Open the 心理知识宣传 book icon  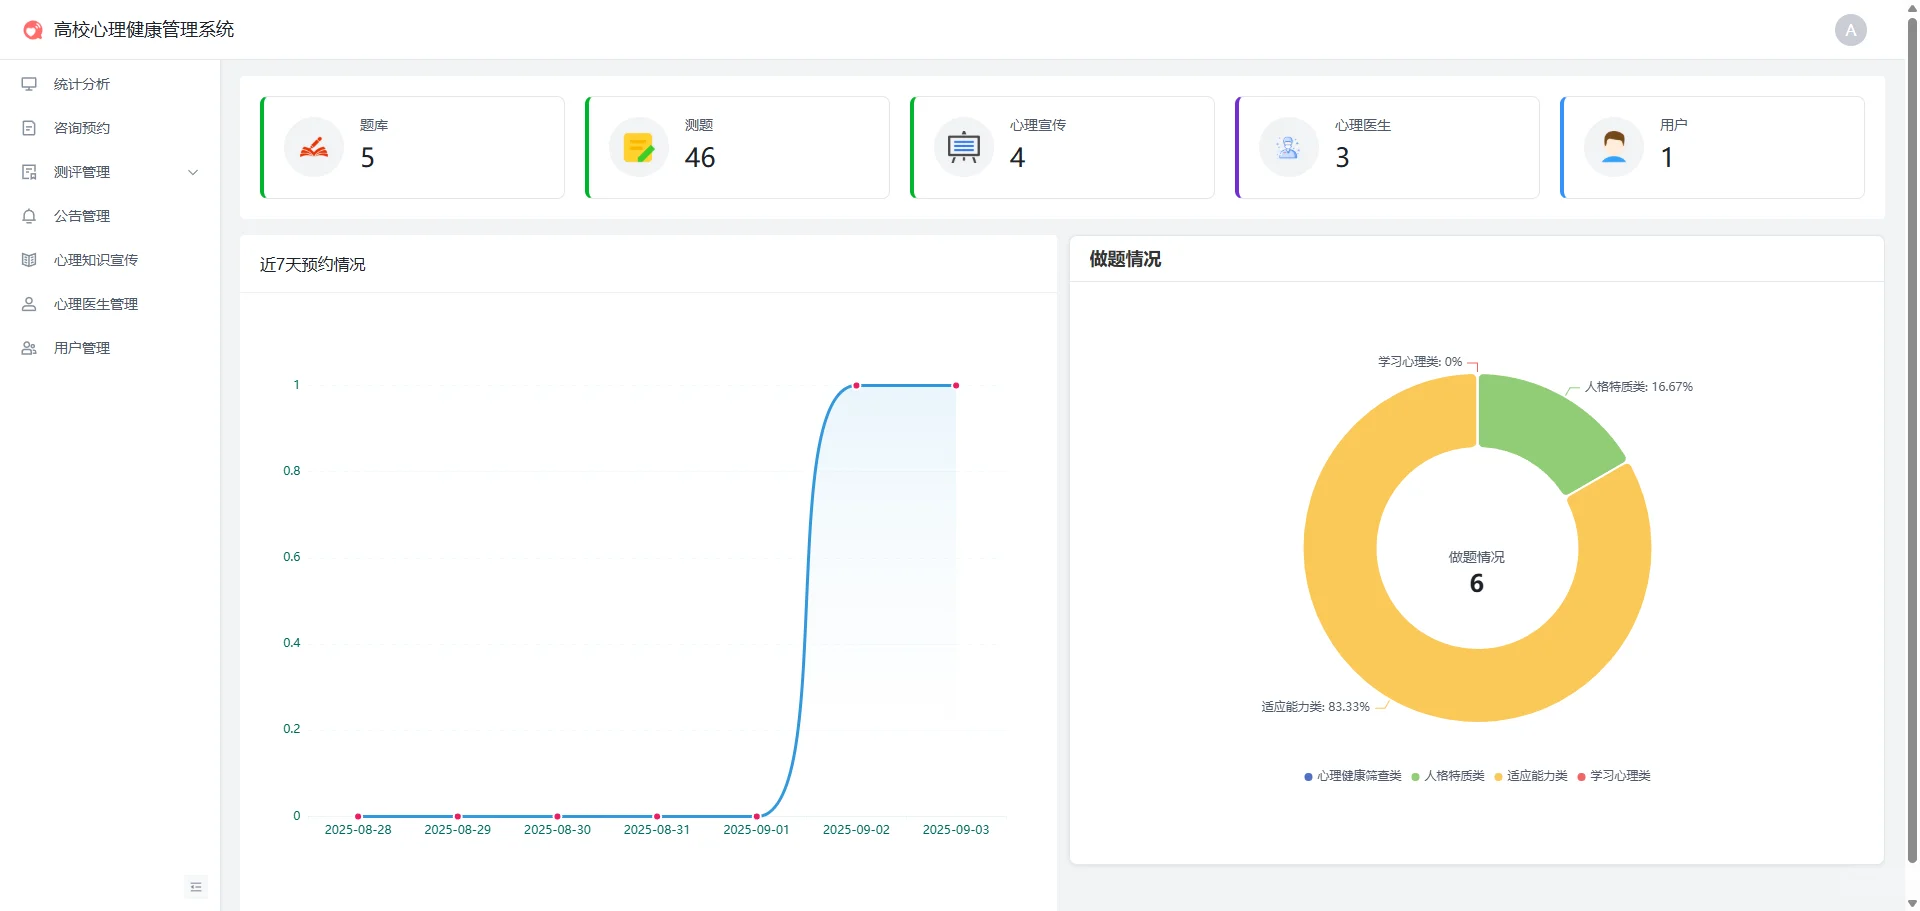pyautogui.click(x=29, y=260)
